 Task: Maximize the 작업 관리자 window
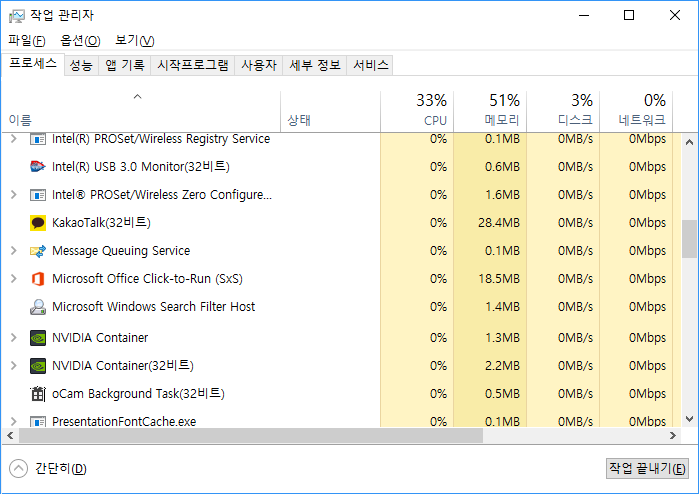(x=629, y=16)
